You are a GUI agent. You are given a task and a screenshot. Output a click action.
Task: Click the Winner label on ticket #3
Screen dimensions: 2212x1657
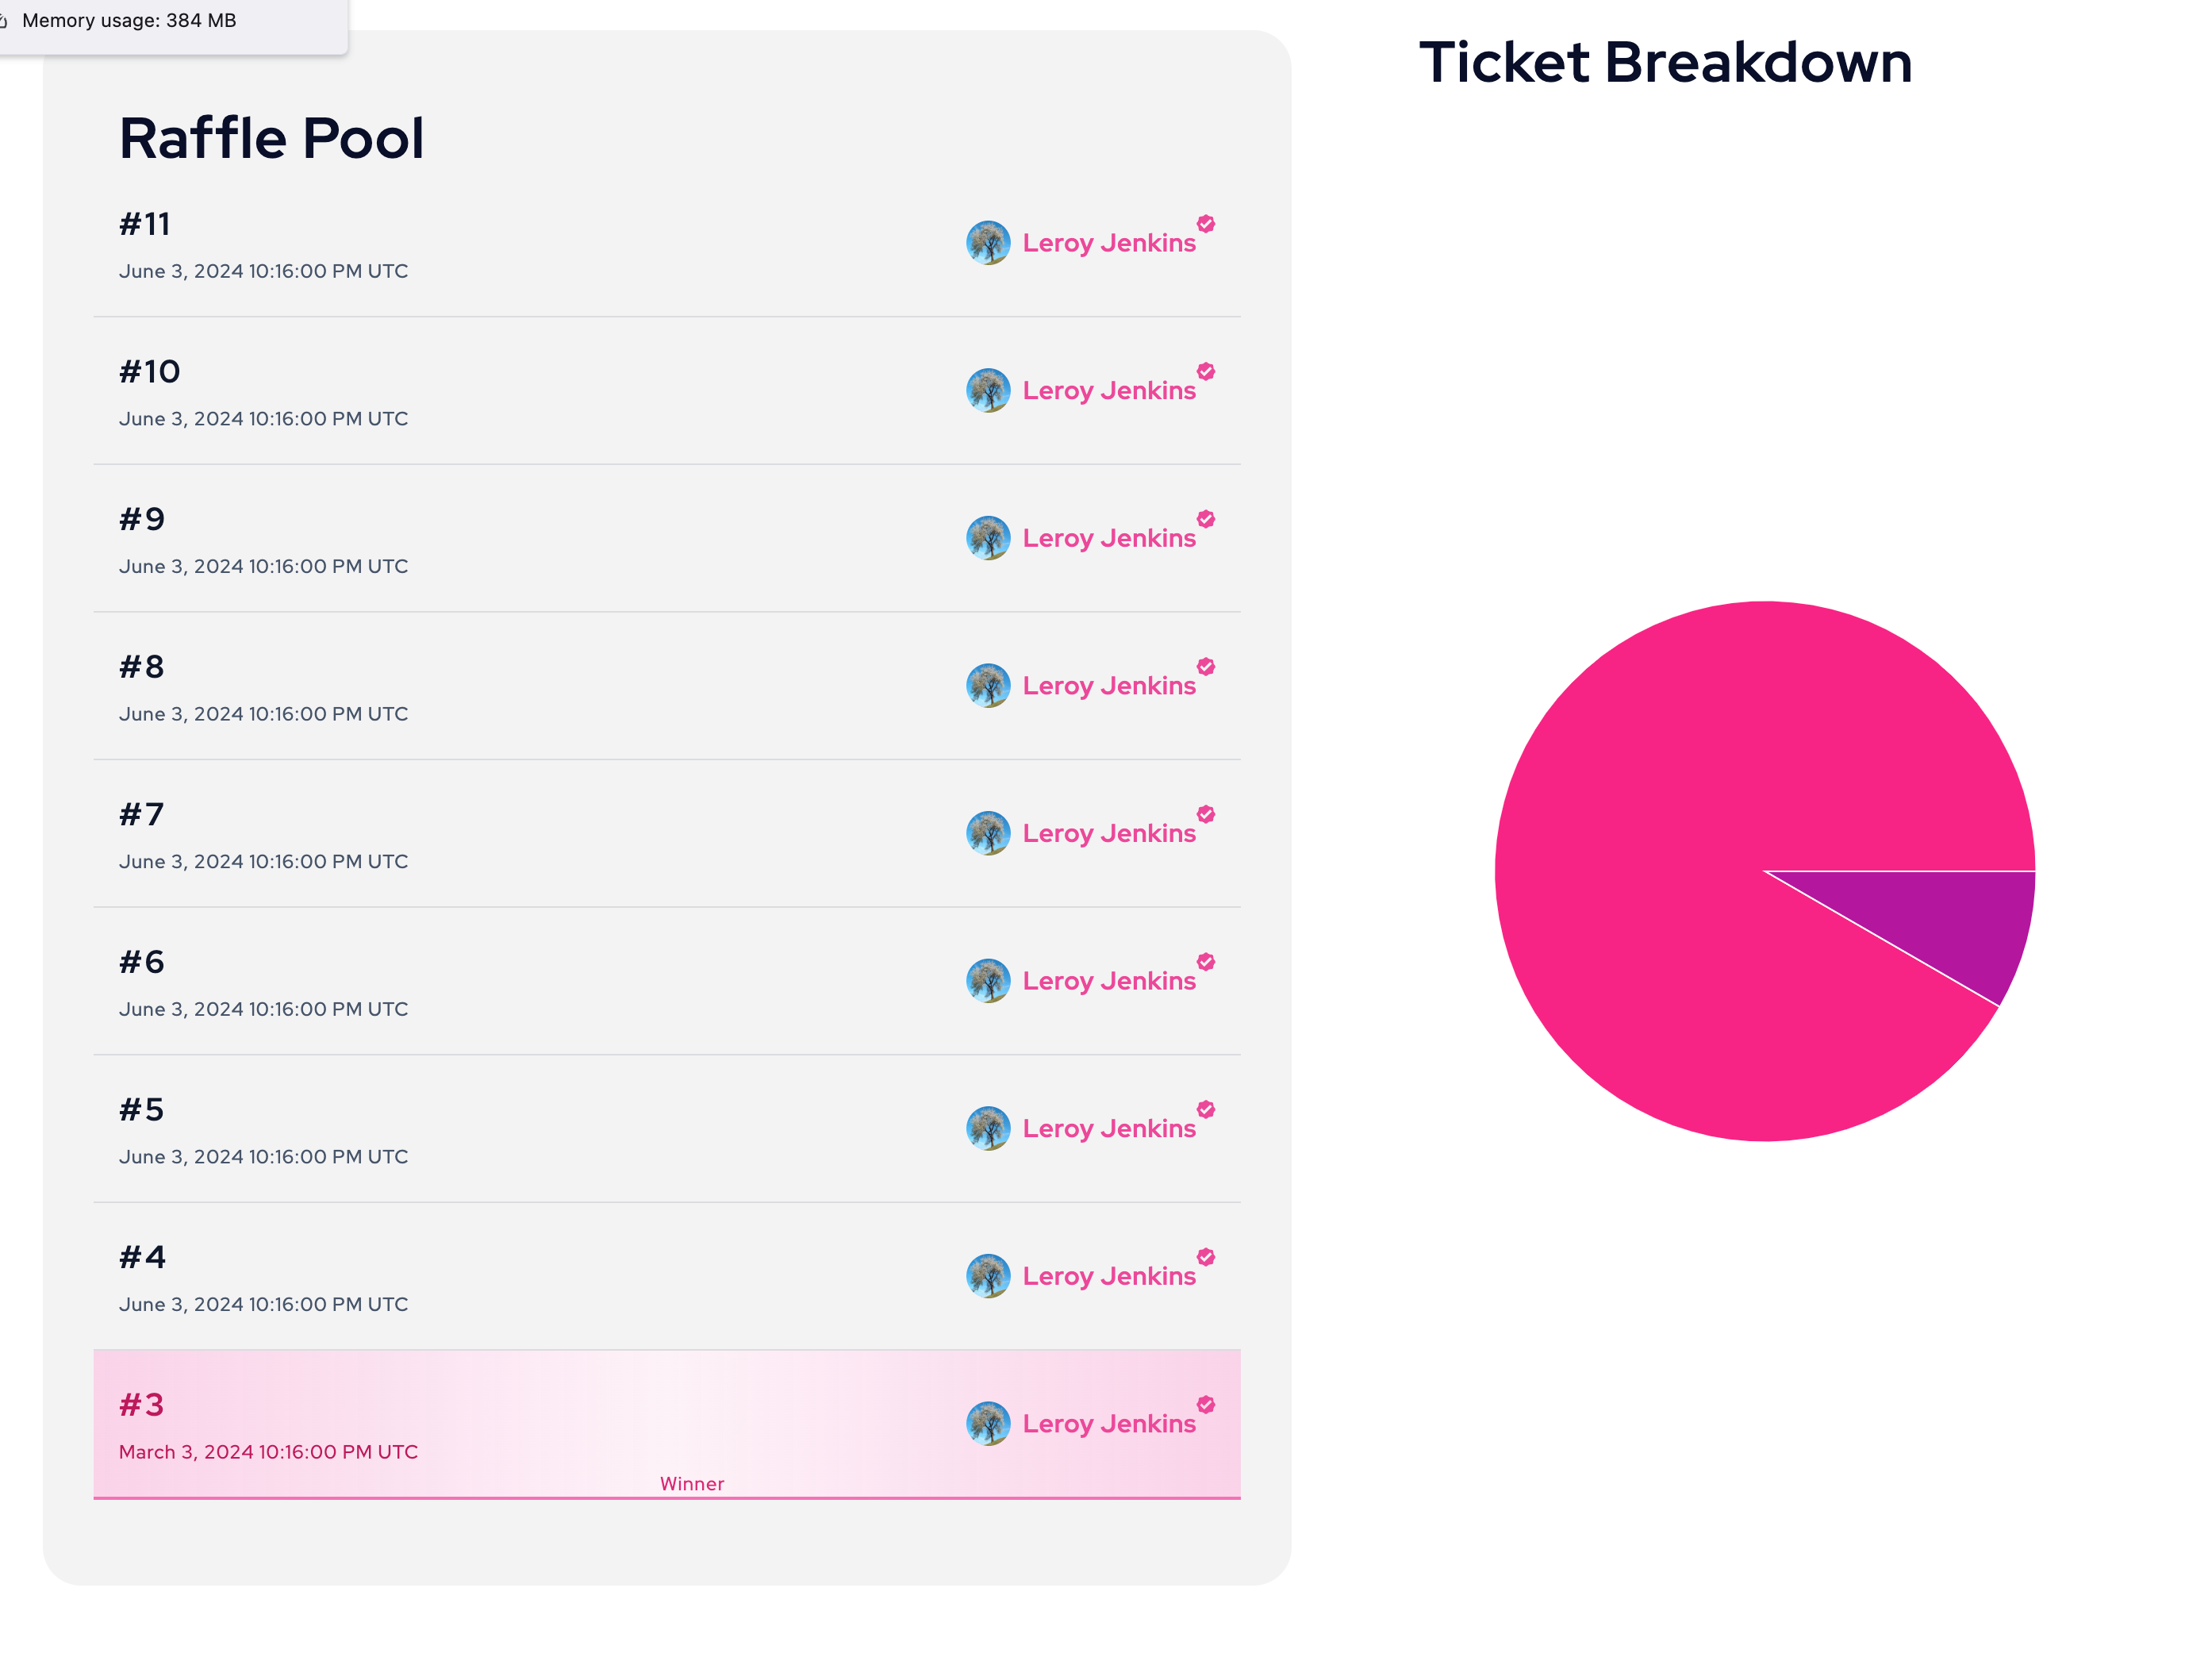(692, 1484)
